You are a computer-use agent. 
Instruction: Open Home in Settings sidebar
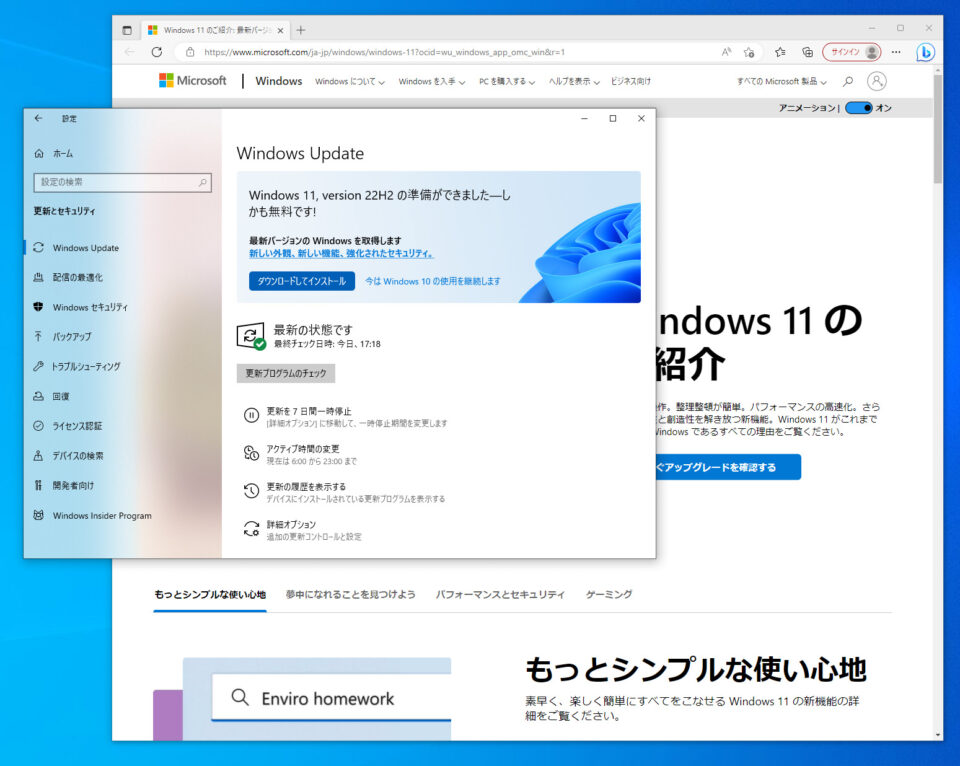click(53, 154)
